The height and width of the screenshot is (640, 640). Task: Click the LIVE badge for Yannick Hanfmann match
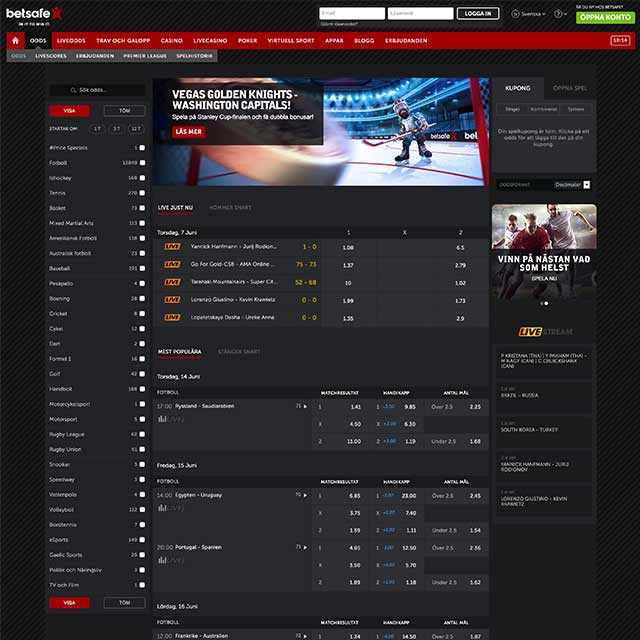[172, 247]
